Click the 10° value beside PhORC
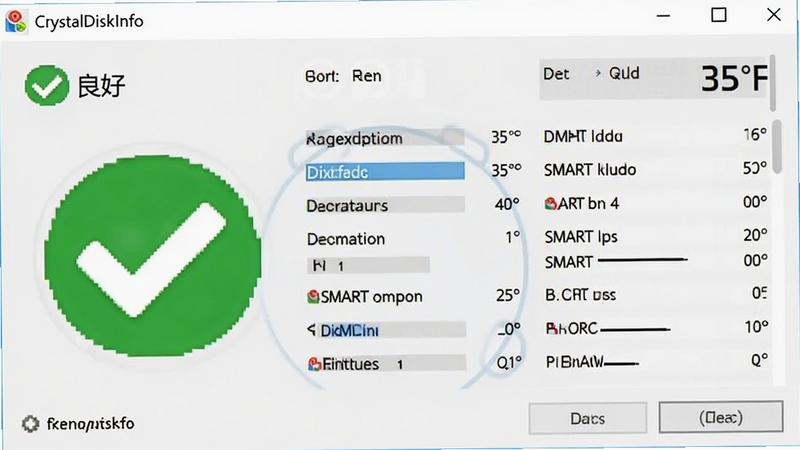Image resolution: width=800 pixels, height=450 pixels. pos(756,327)
